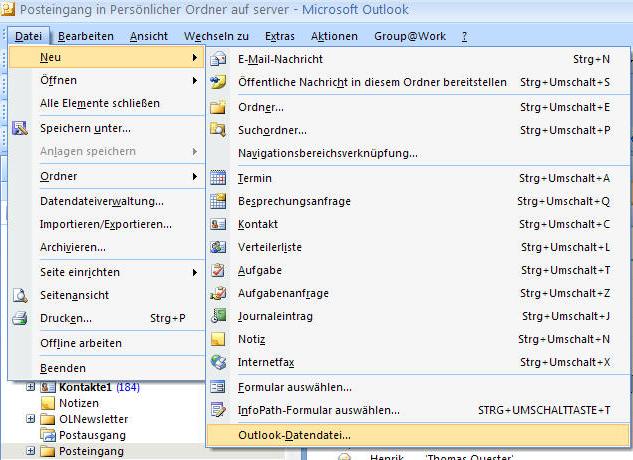633x460 pixels.
Task: Choose Outlook-Datendatei... entry
Action: coord(418,435)
